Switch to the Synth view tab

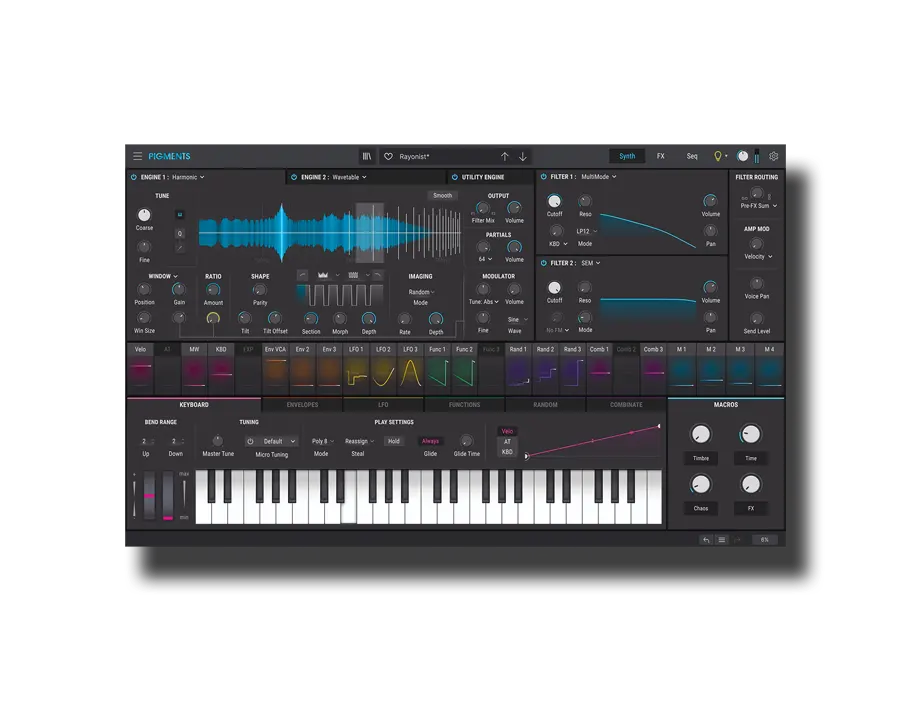627,156
